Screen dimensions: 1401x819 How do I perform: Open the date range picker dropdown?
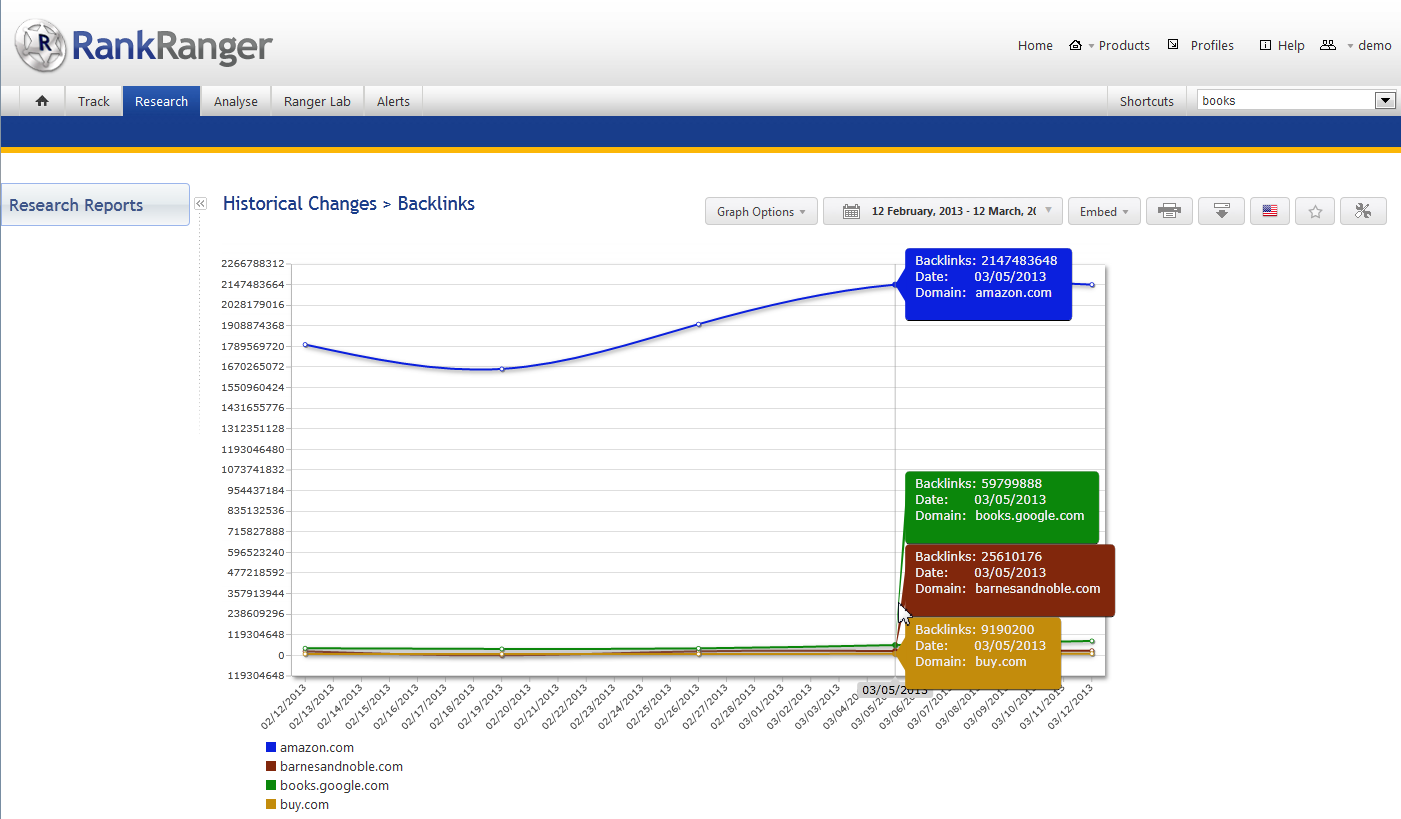943,211
